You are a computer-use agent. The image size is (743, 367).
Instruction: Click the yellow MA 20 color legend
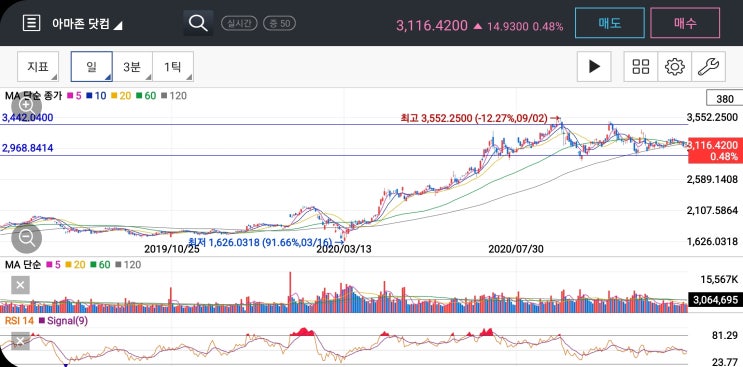pos(121,96)
